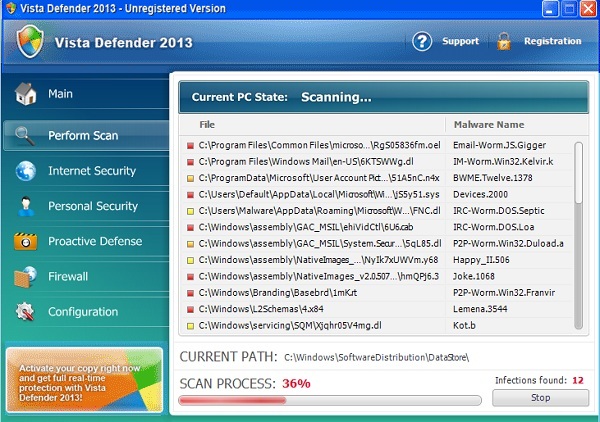Click the Vista Defender shield logo
This screenshot has width=600, height=422.
pyautogui.click(x=30, y=41)
